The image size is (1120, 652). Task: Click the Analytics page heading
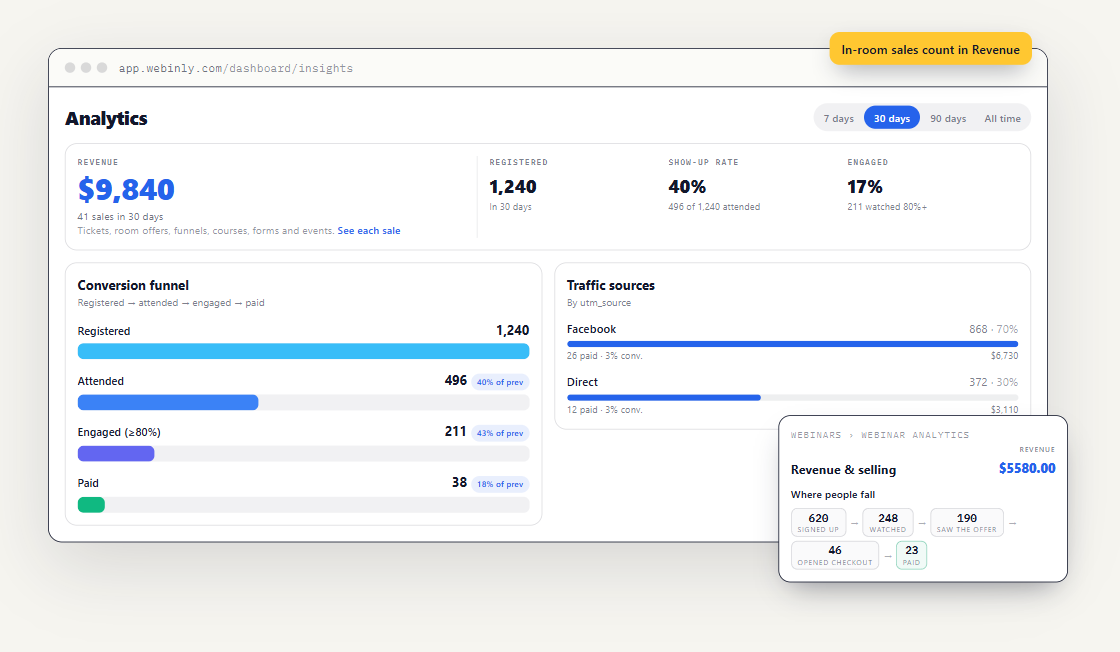coord(106,119)
